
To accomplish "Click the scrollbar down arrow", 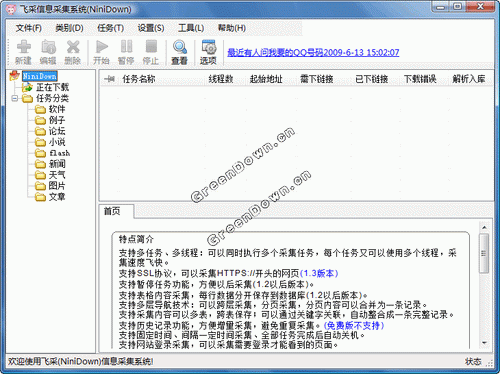I will click(484, 343).
